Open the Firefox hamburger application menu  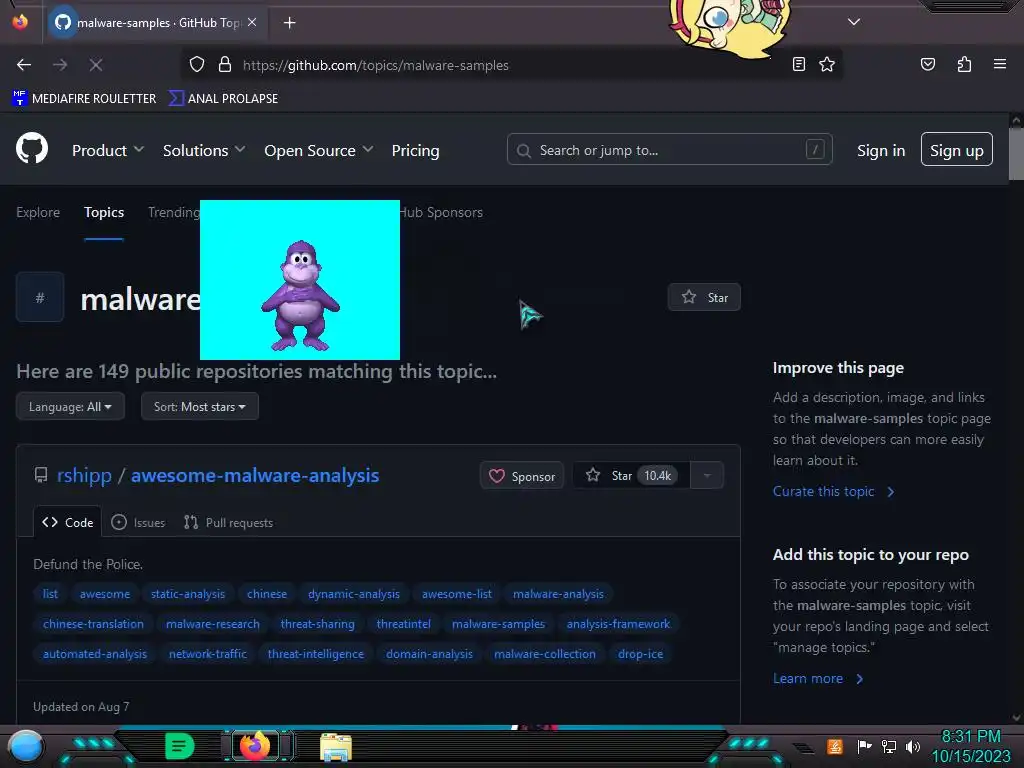[x=1000, y=64]
